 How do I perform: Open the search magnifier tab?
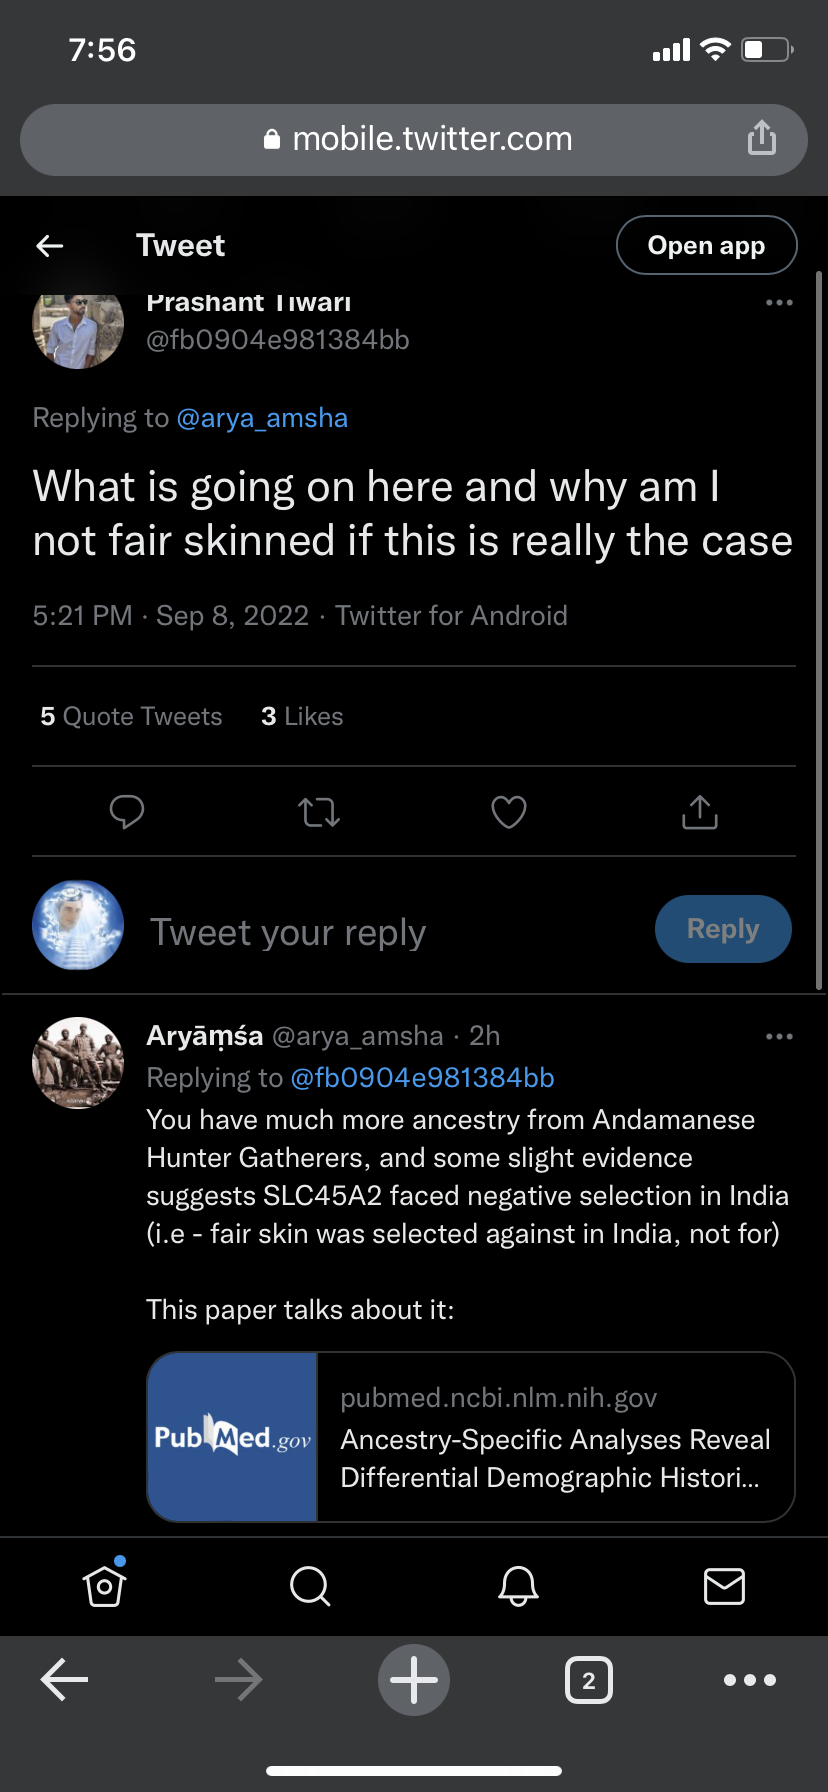[x=310, y=1586]
